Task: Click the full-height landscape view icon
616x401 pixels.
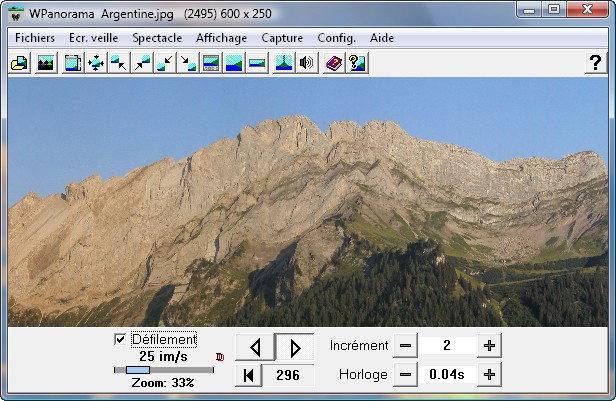Action: click(x=234, y=63)
